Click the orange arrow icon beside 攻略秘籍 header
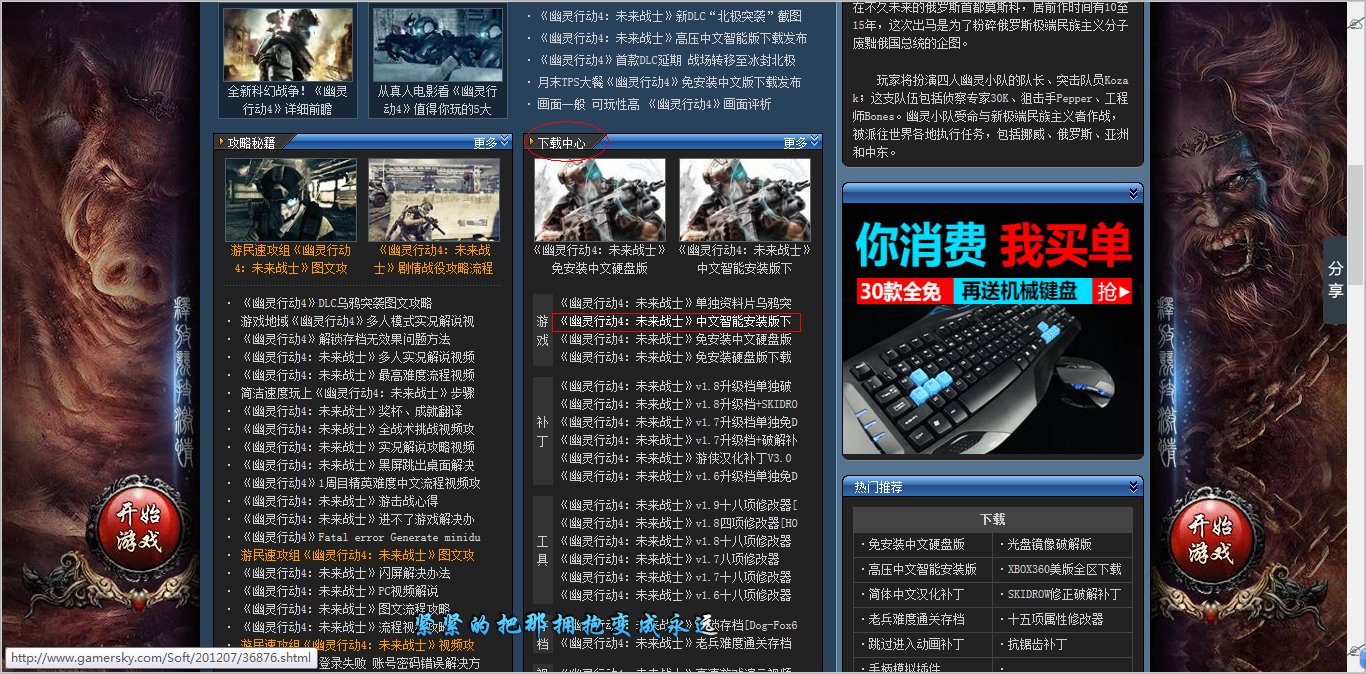This screenshot has width=1366, height=674. point(220,141)
